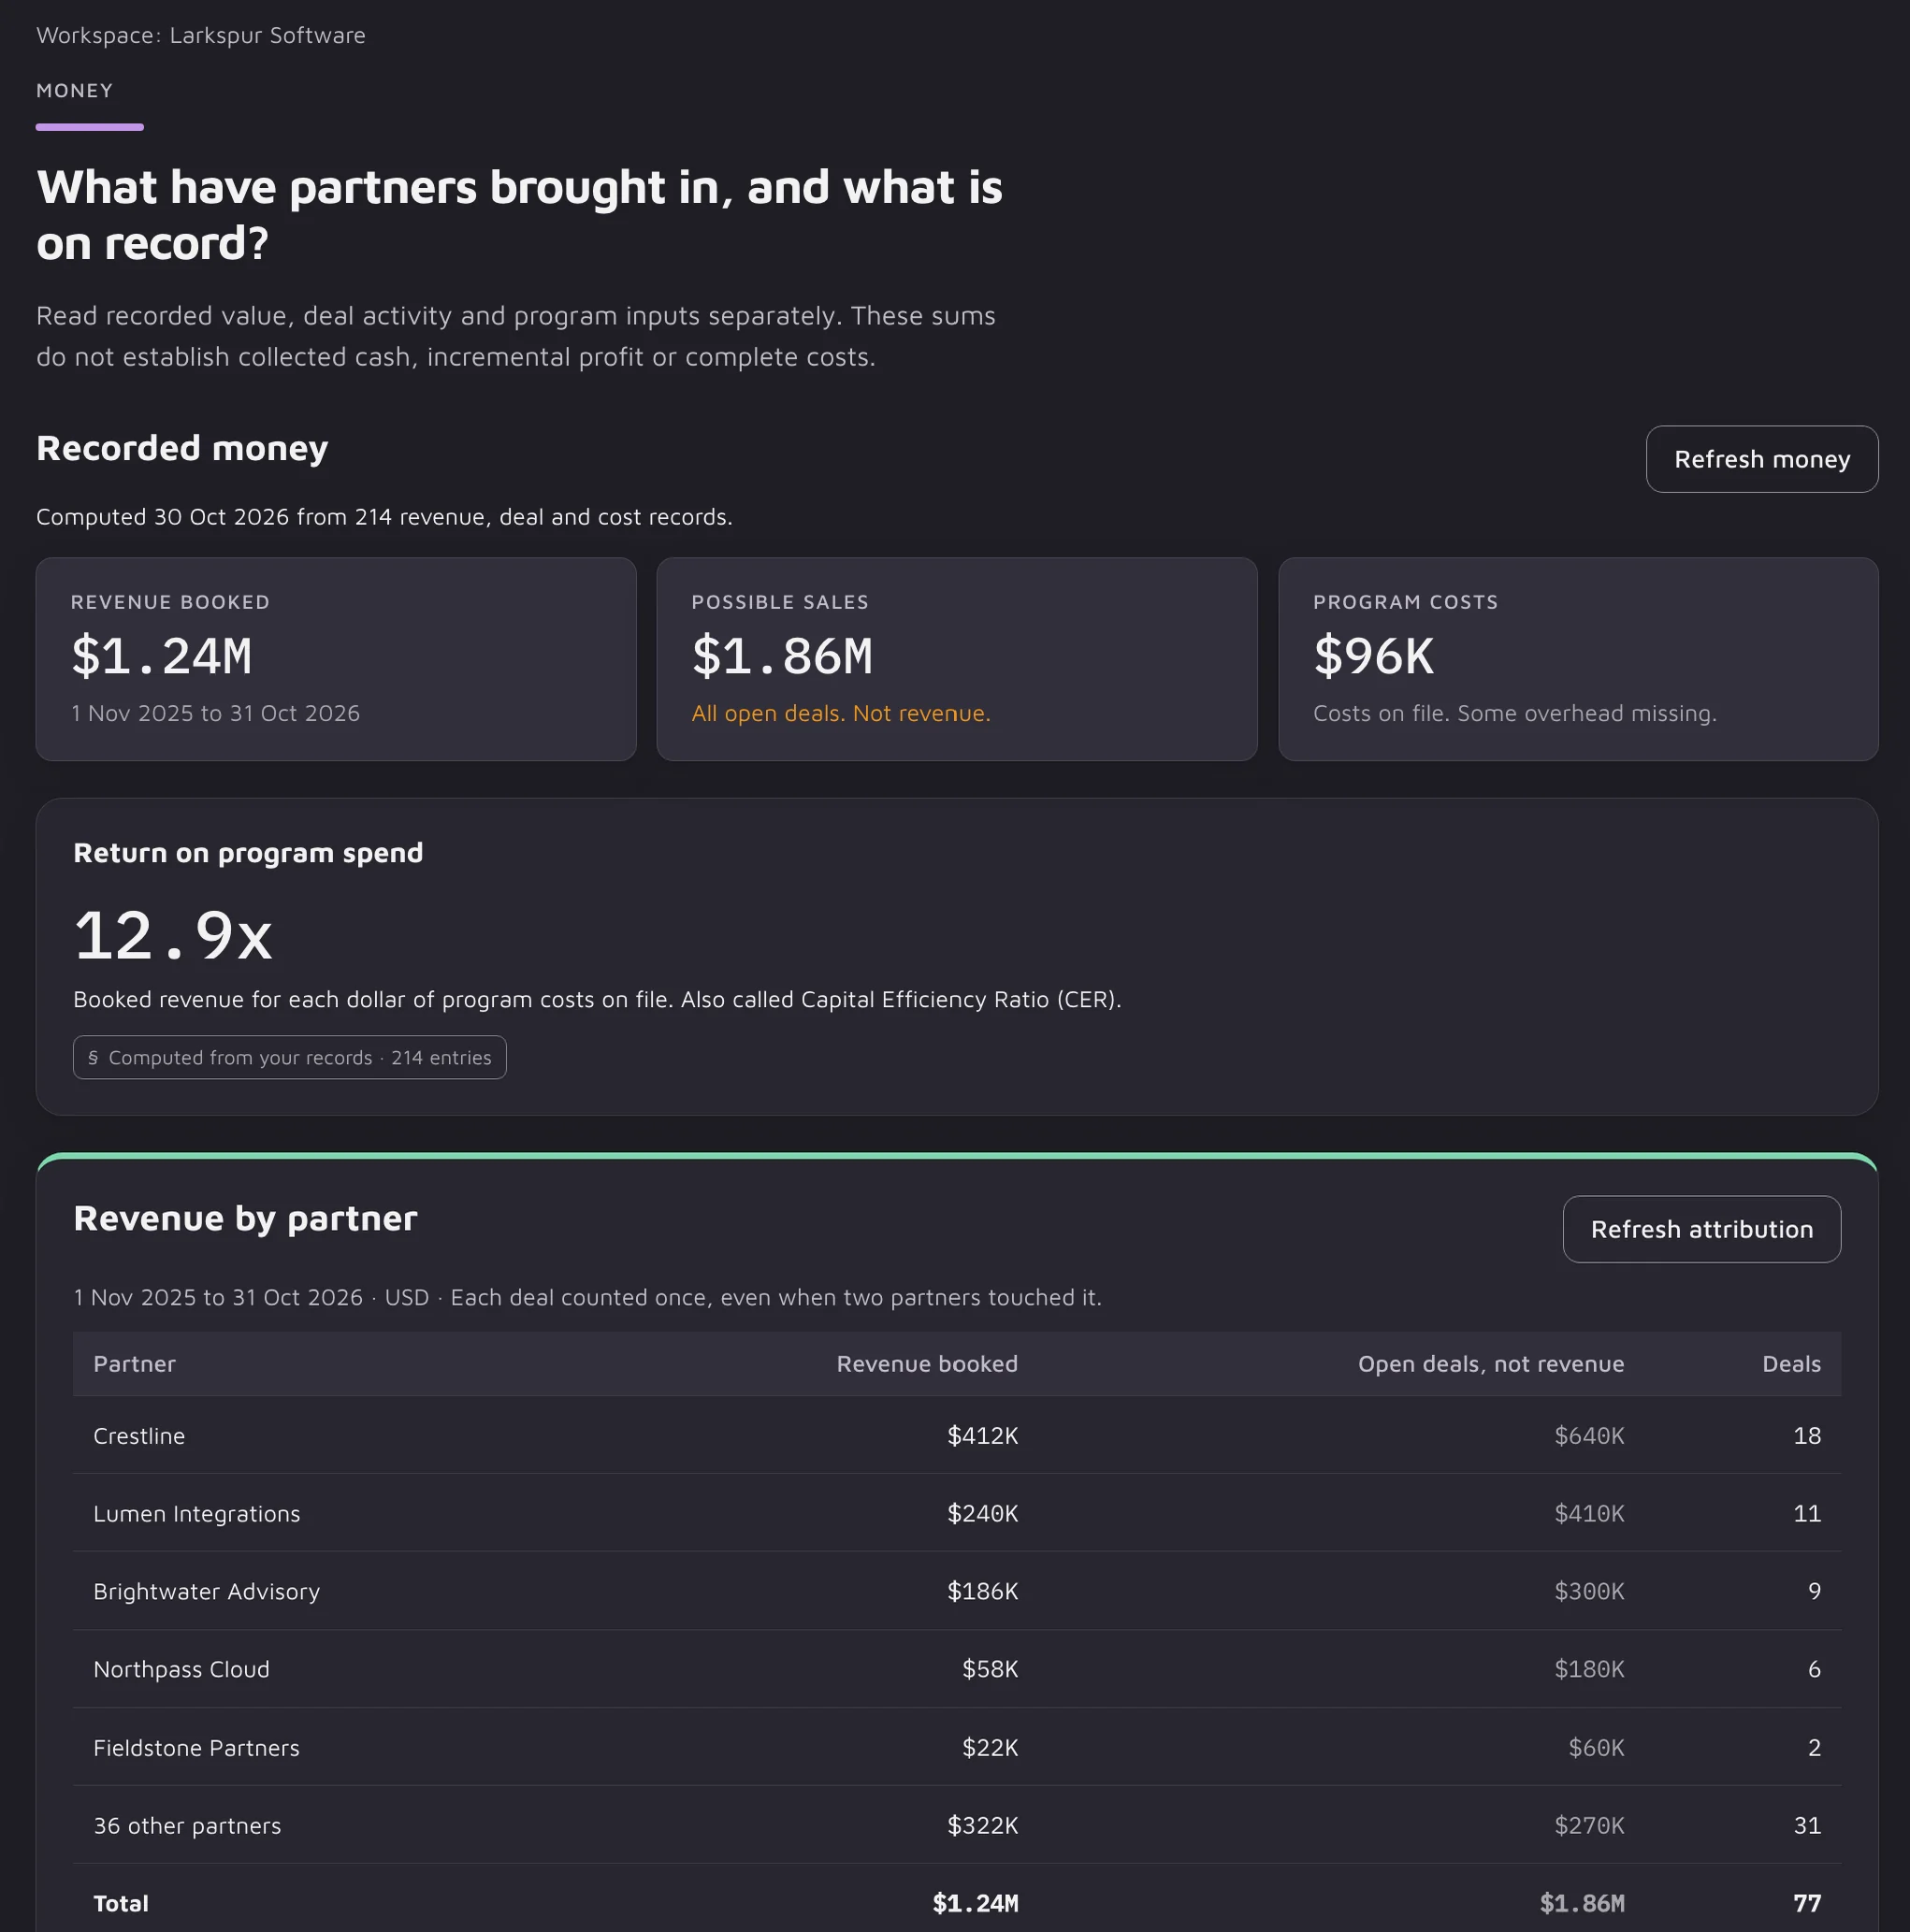Click Northpass Cloud's $180K open deals cell

1589,1669
